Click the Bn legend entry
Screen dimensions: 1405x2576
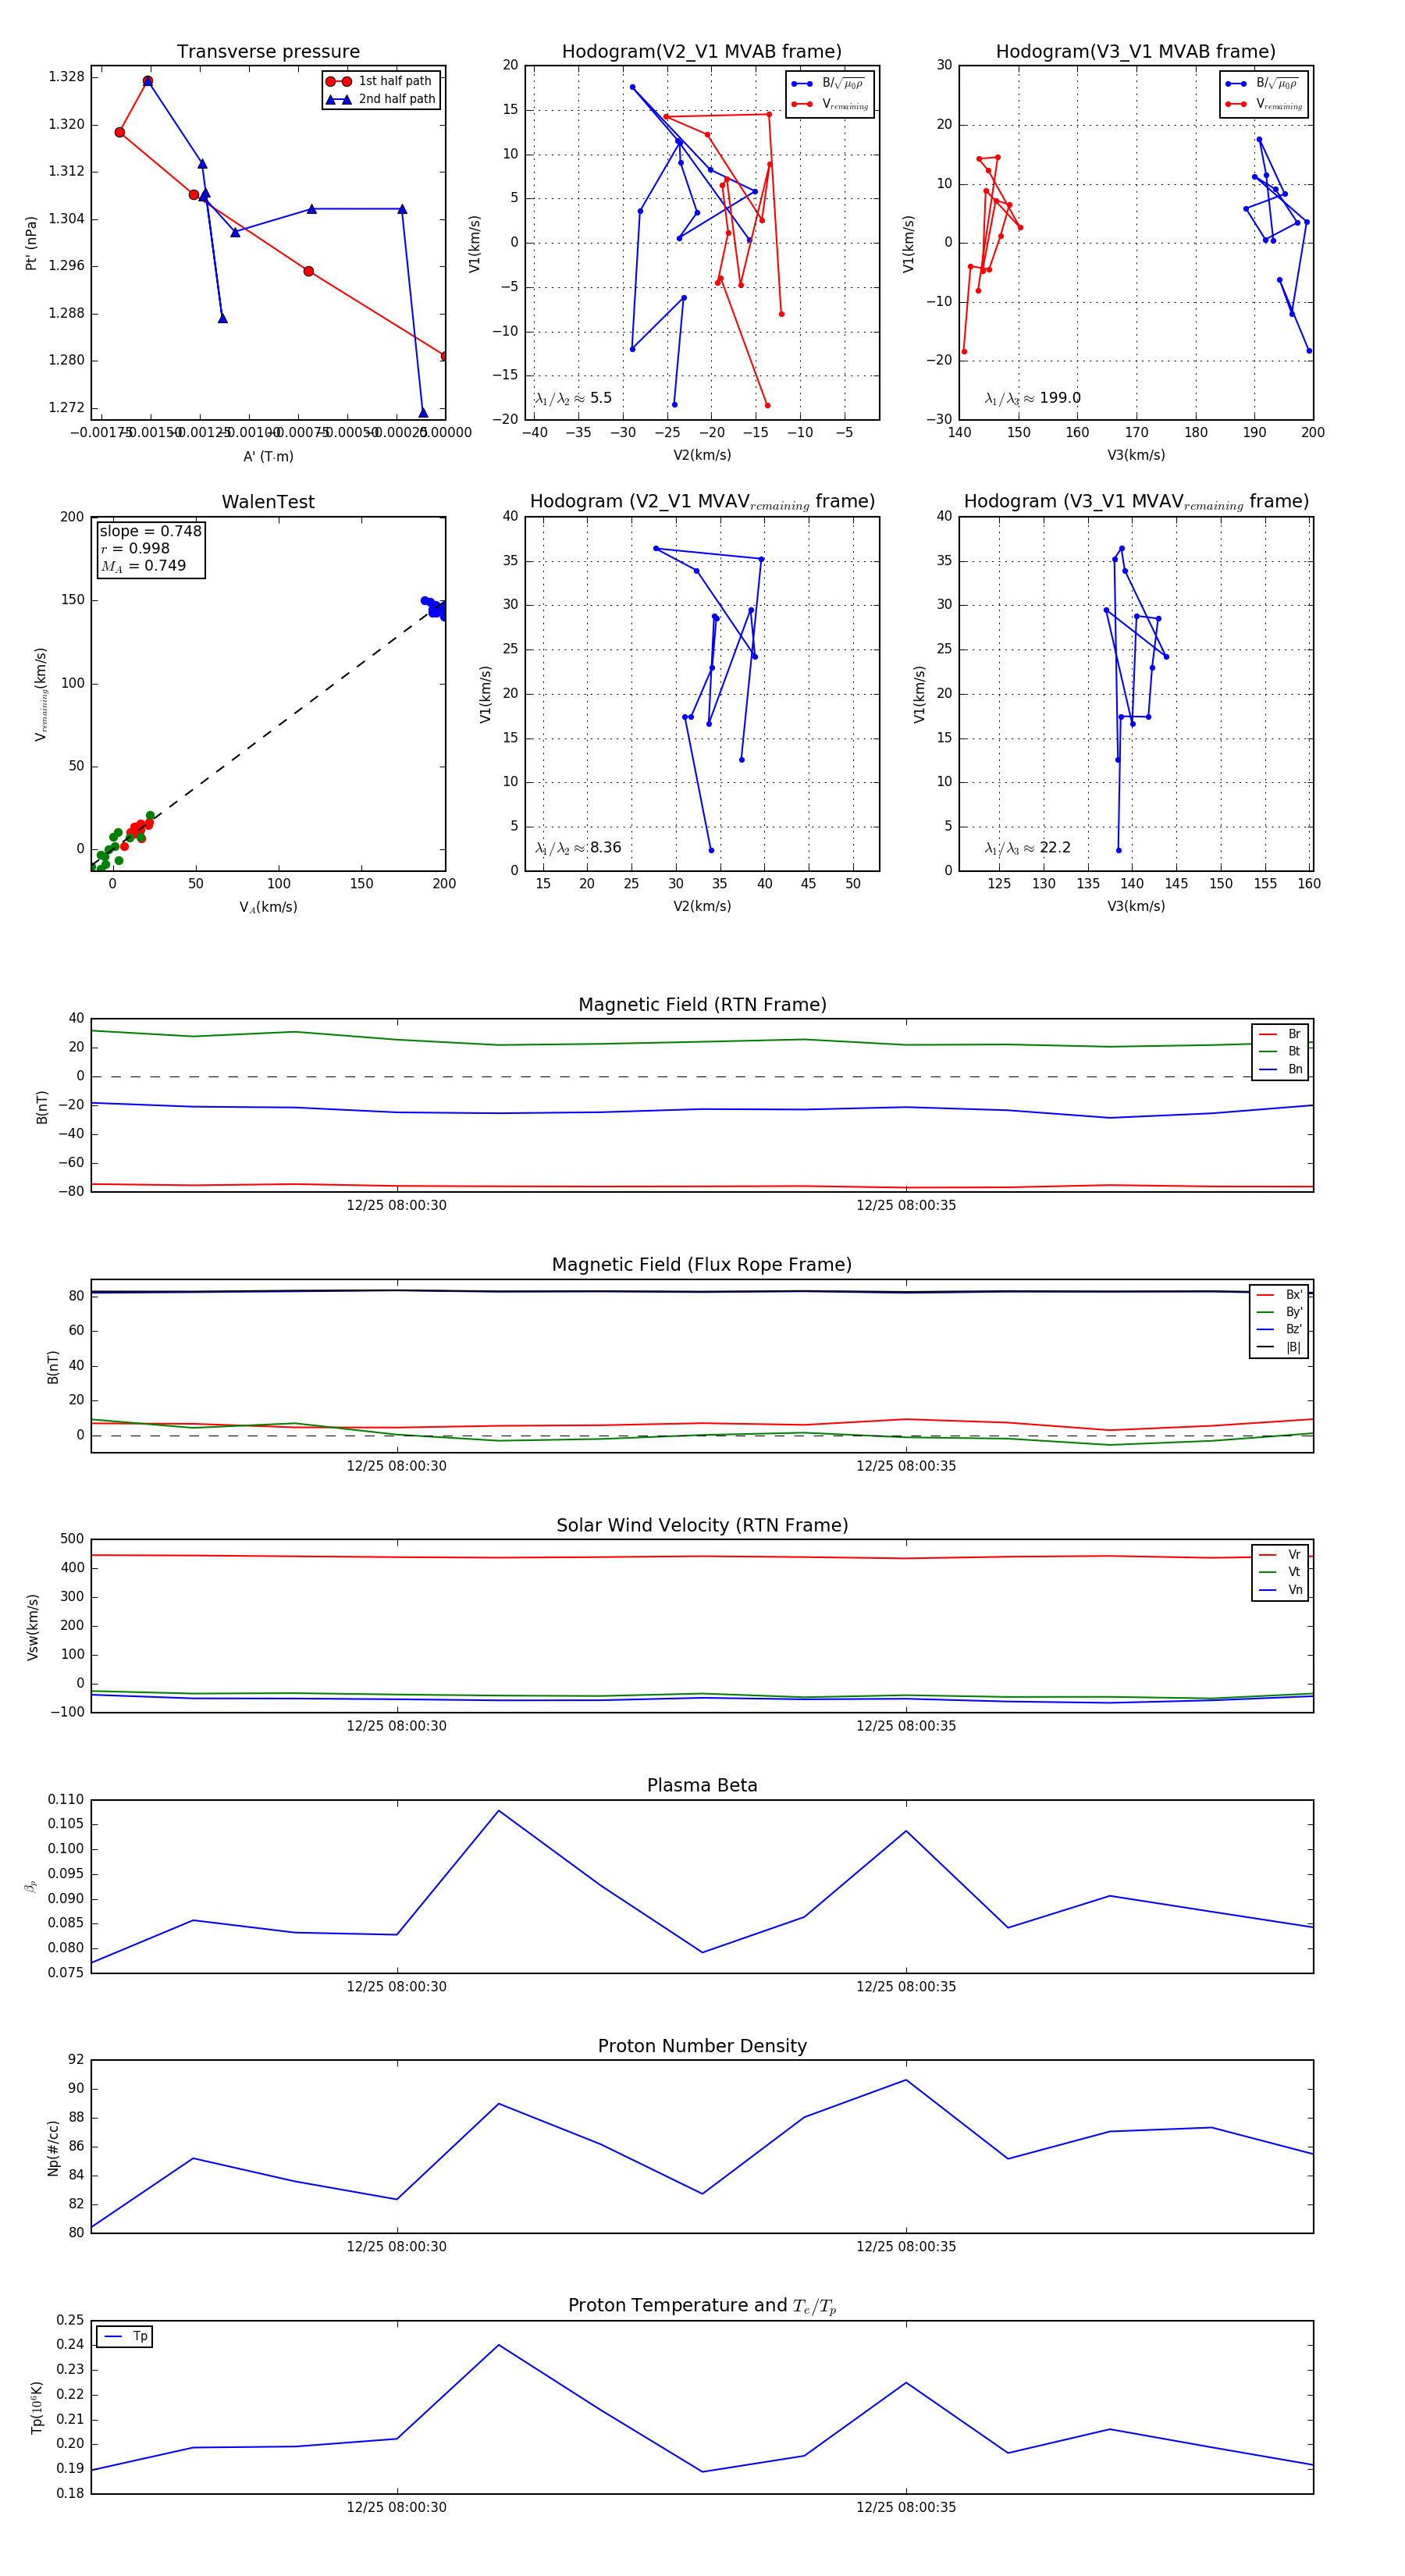coord(1281,1069)
